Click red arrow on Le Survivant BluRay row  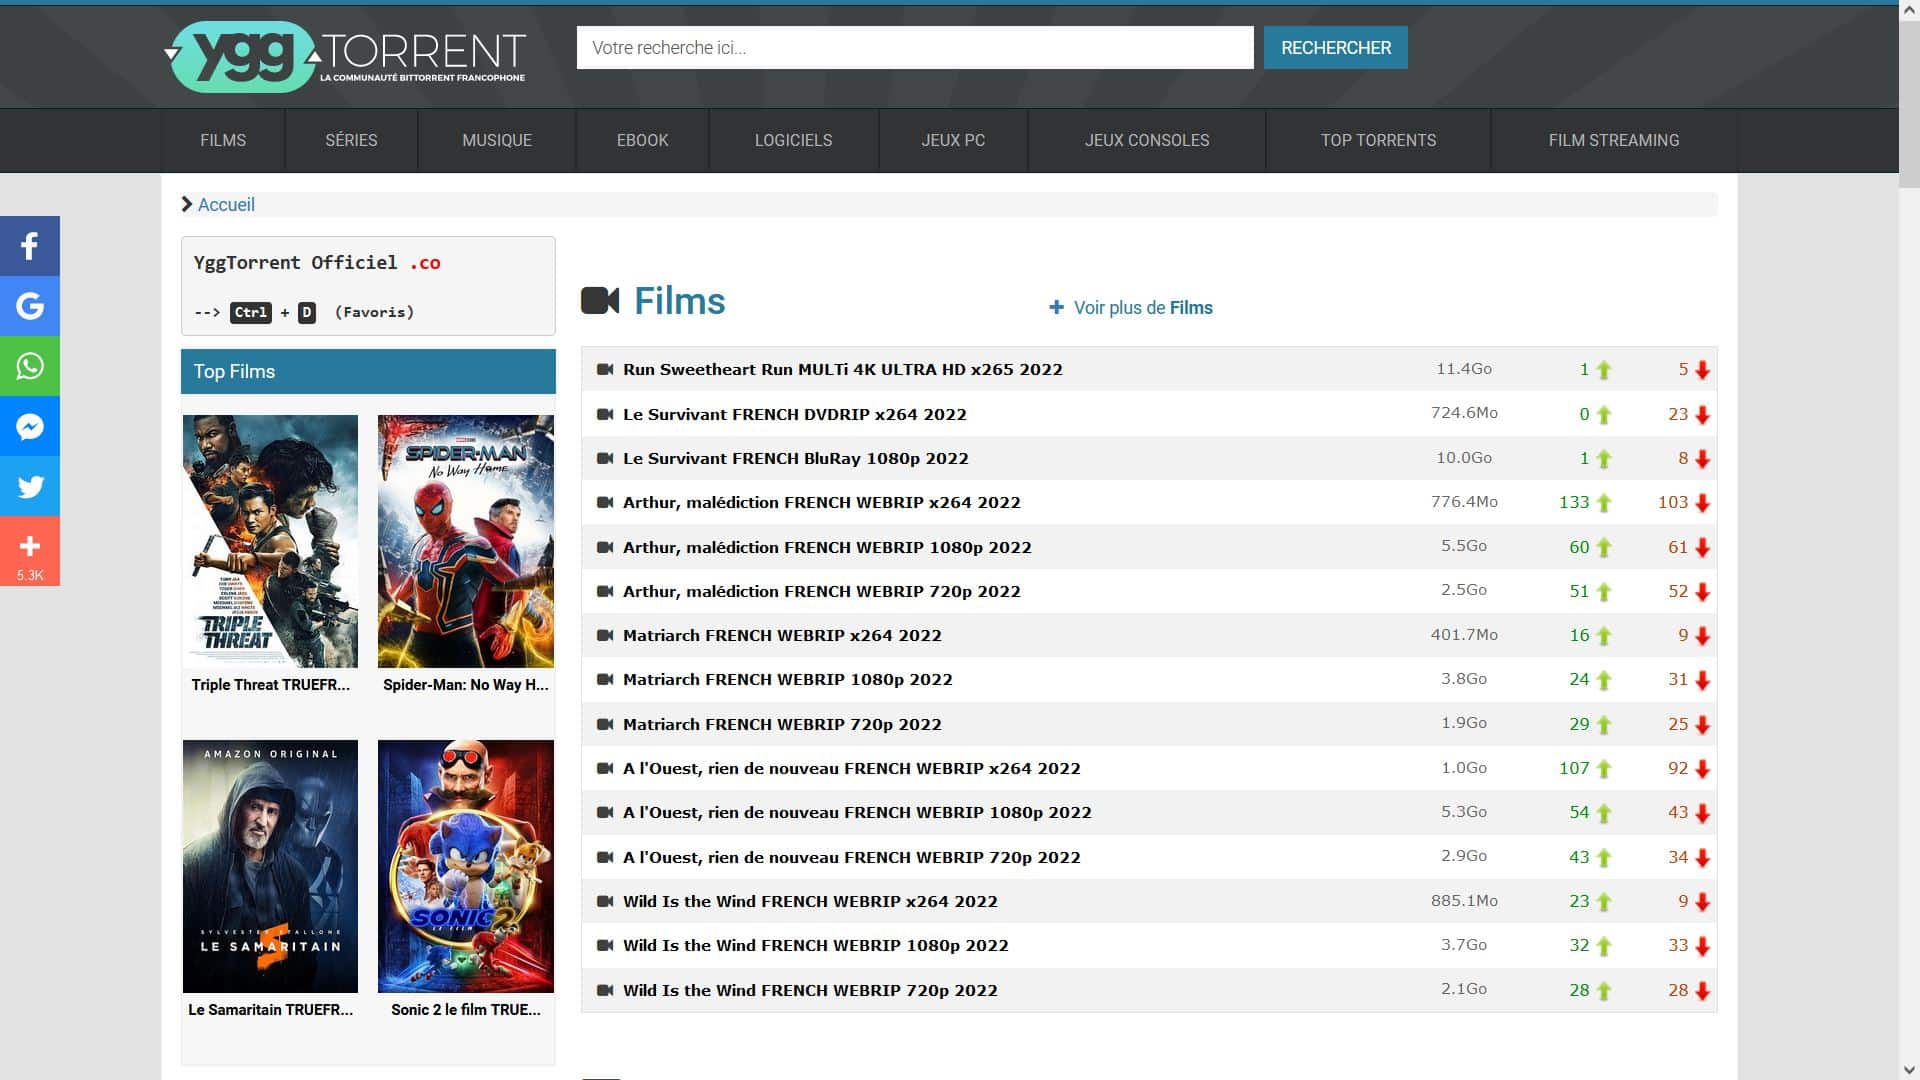pyautogui.click(x=1702, y=459)
